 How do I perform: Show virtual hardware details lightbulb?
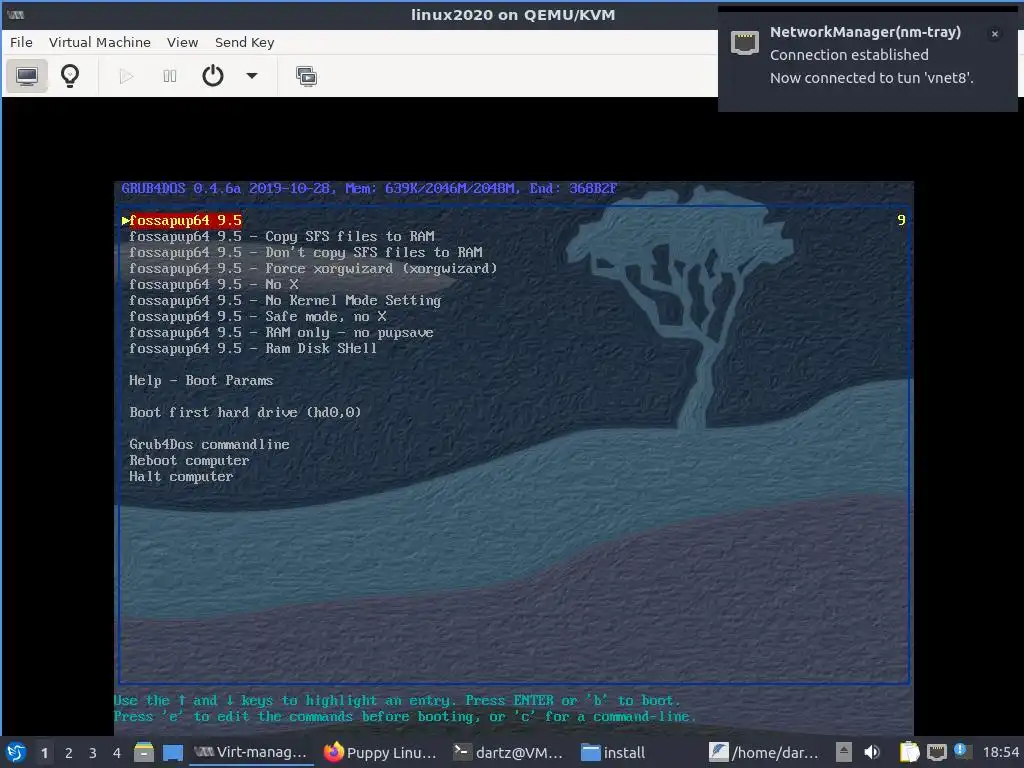point(70,76)
